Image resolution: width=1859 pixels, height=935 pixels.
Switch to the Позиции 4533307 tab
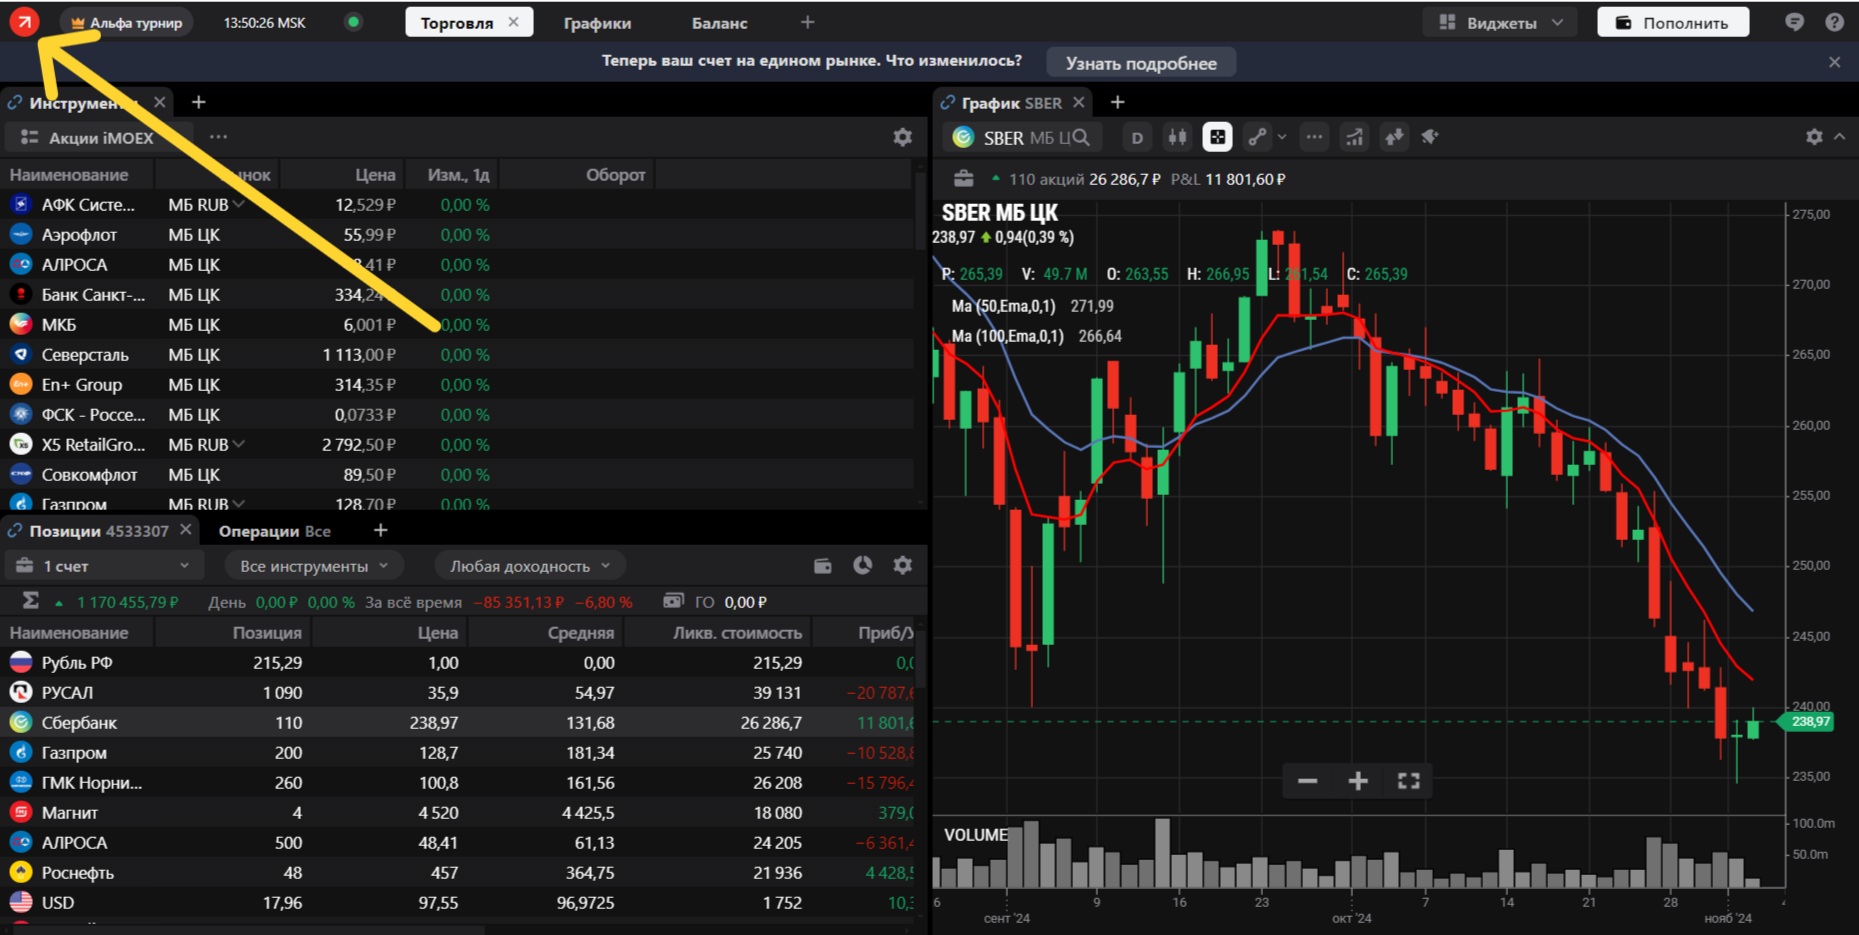pos(99,531)
